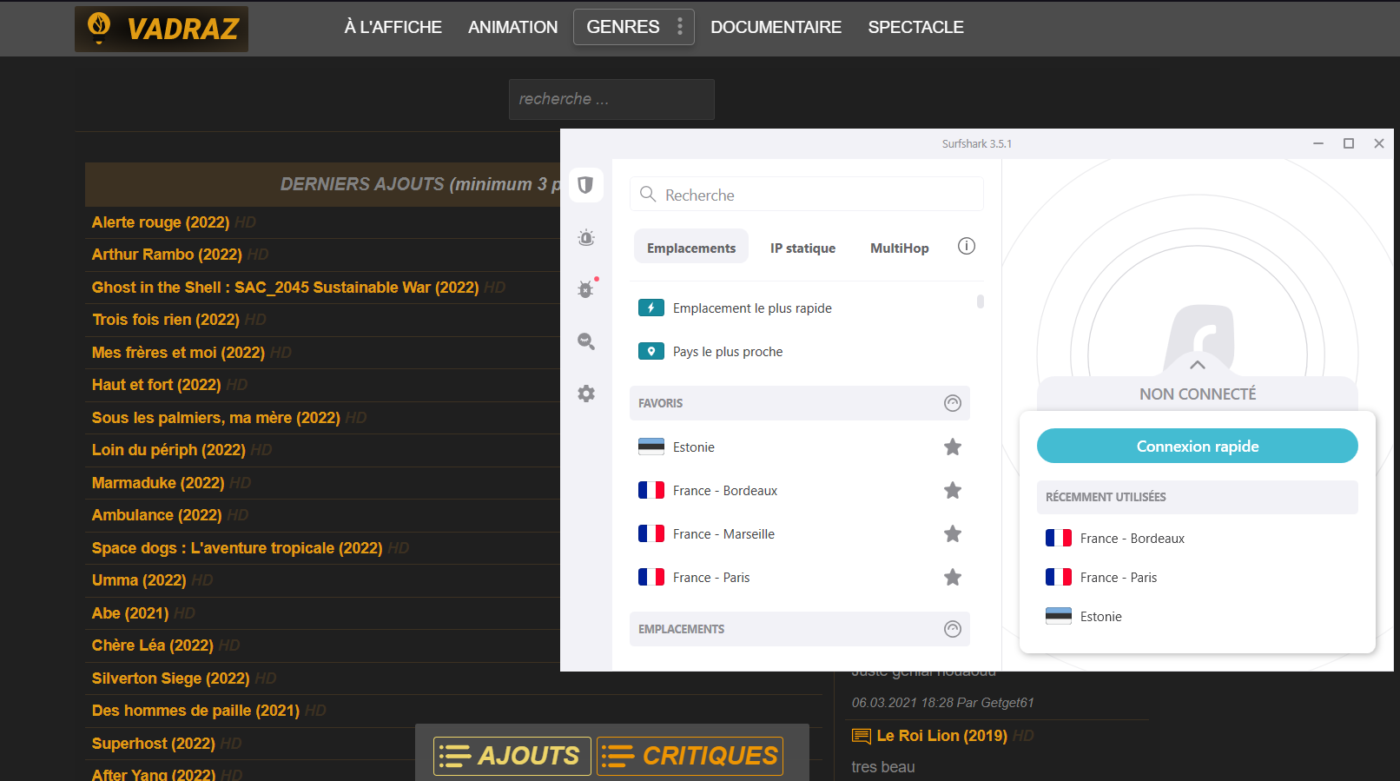Click the Vadraz logo
This screenshot has width=1400, height=781.
tap(161, 28)
